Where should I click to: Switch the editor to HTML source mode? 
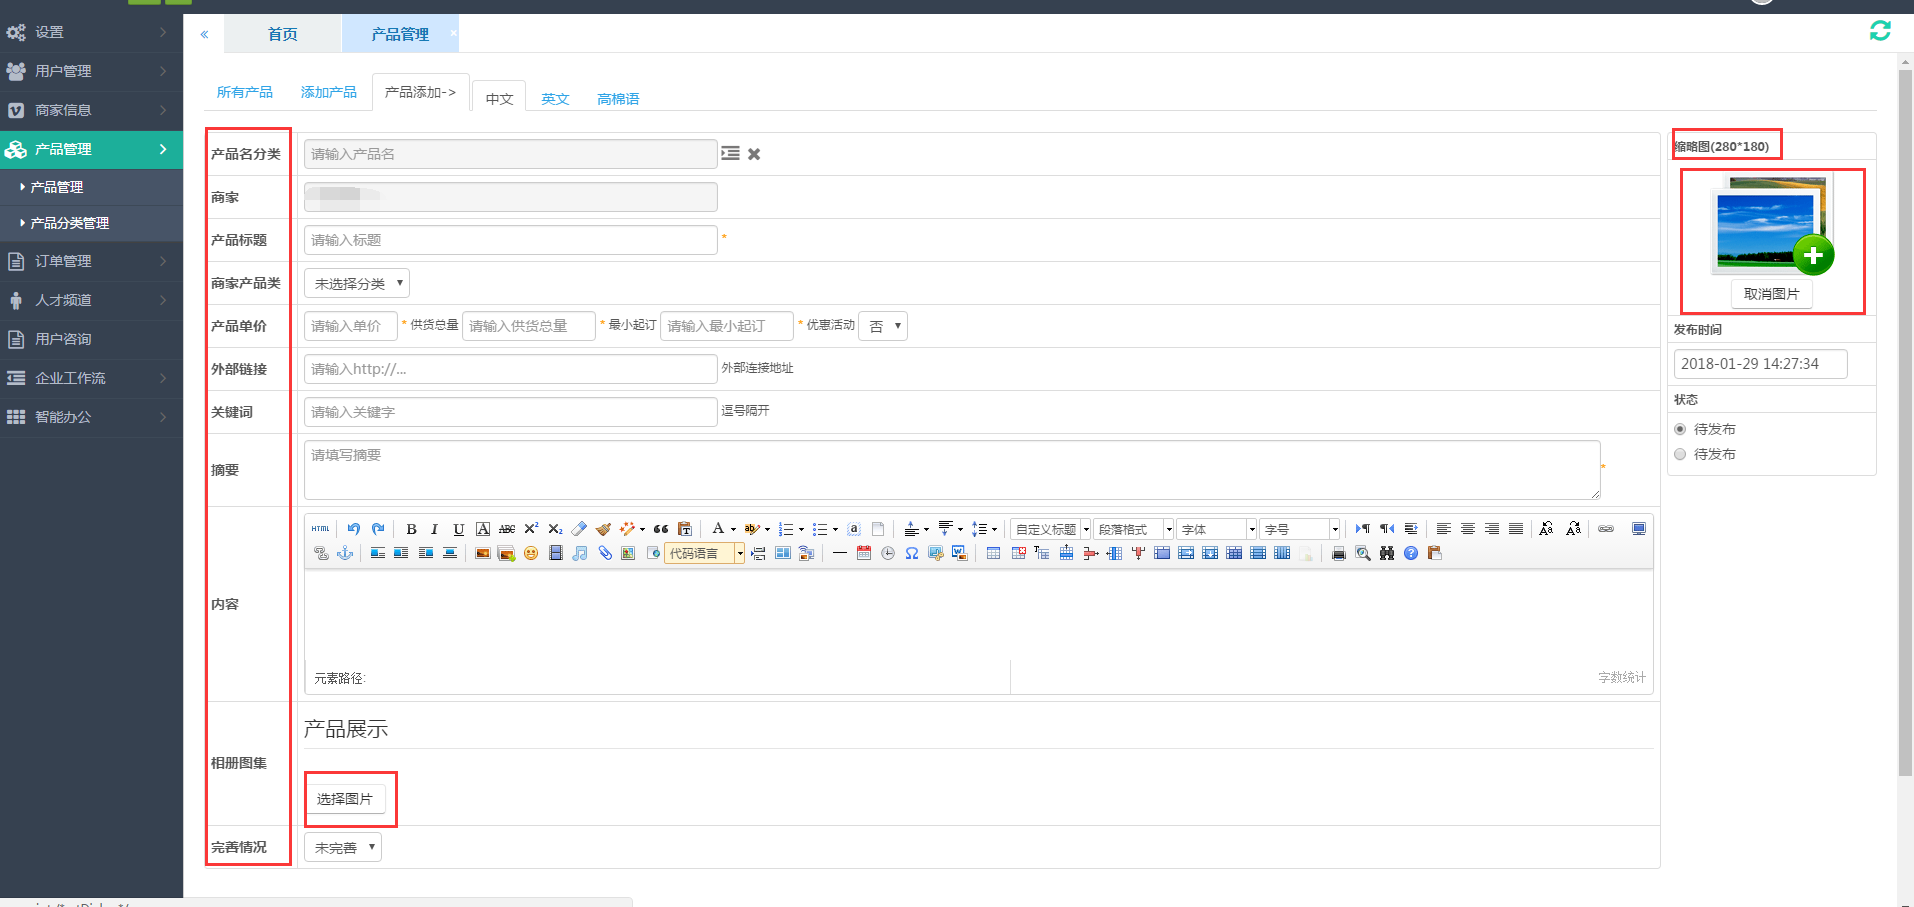tap(320, 529)
